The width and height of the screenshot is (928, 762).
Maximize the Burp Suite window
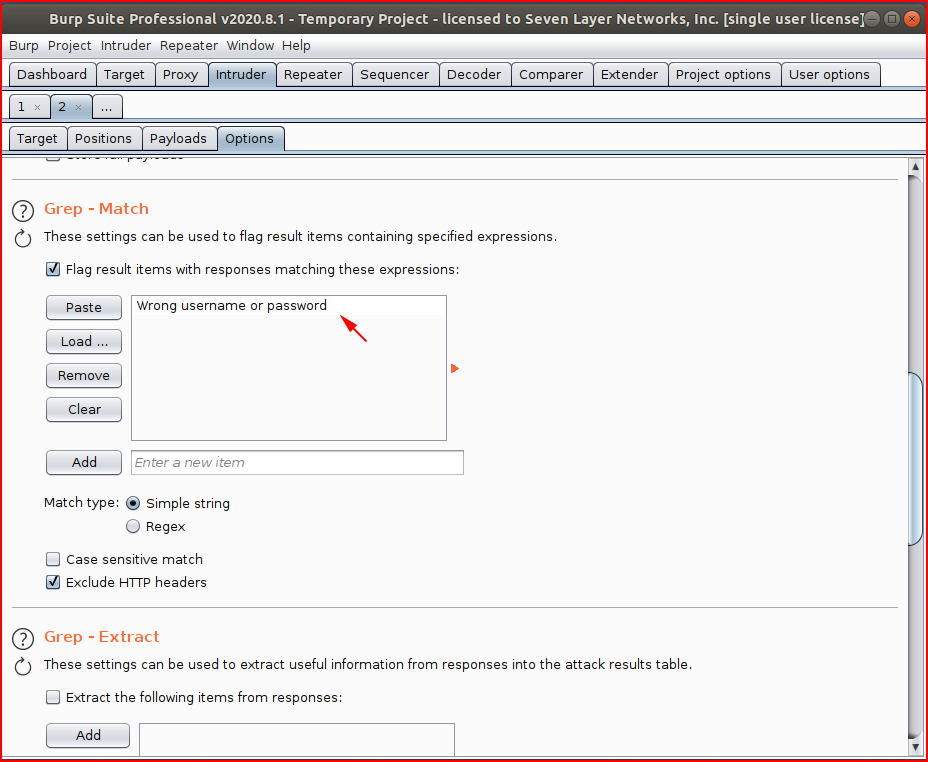(892, 19)
